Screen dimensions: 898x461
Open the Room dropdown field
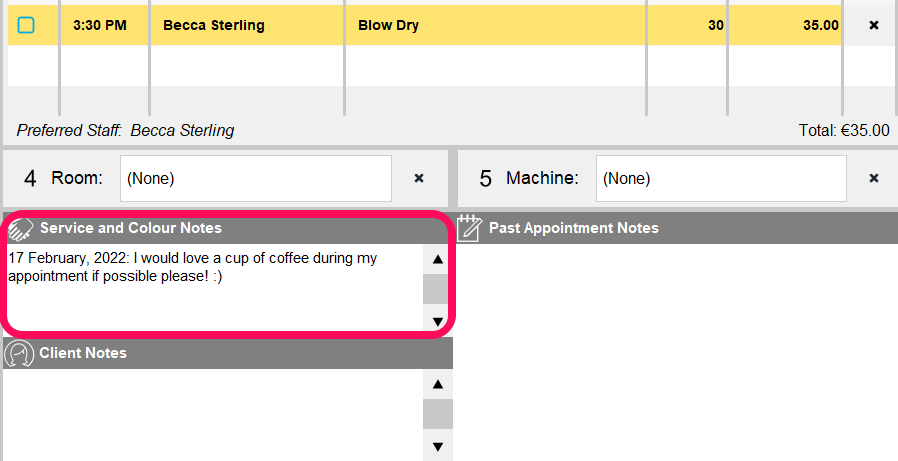255,178
